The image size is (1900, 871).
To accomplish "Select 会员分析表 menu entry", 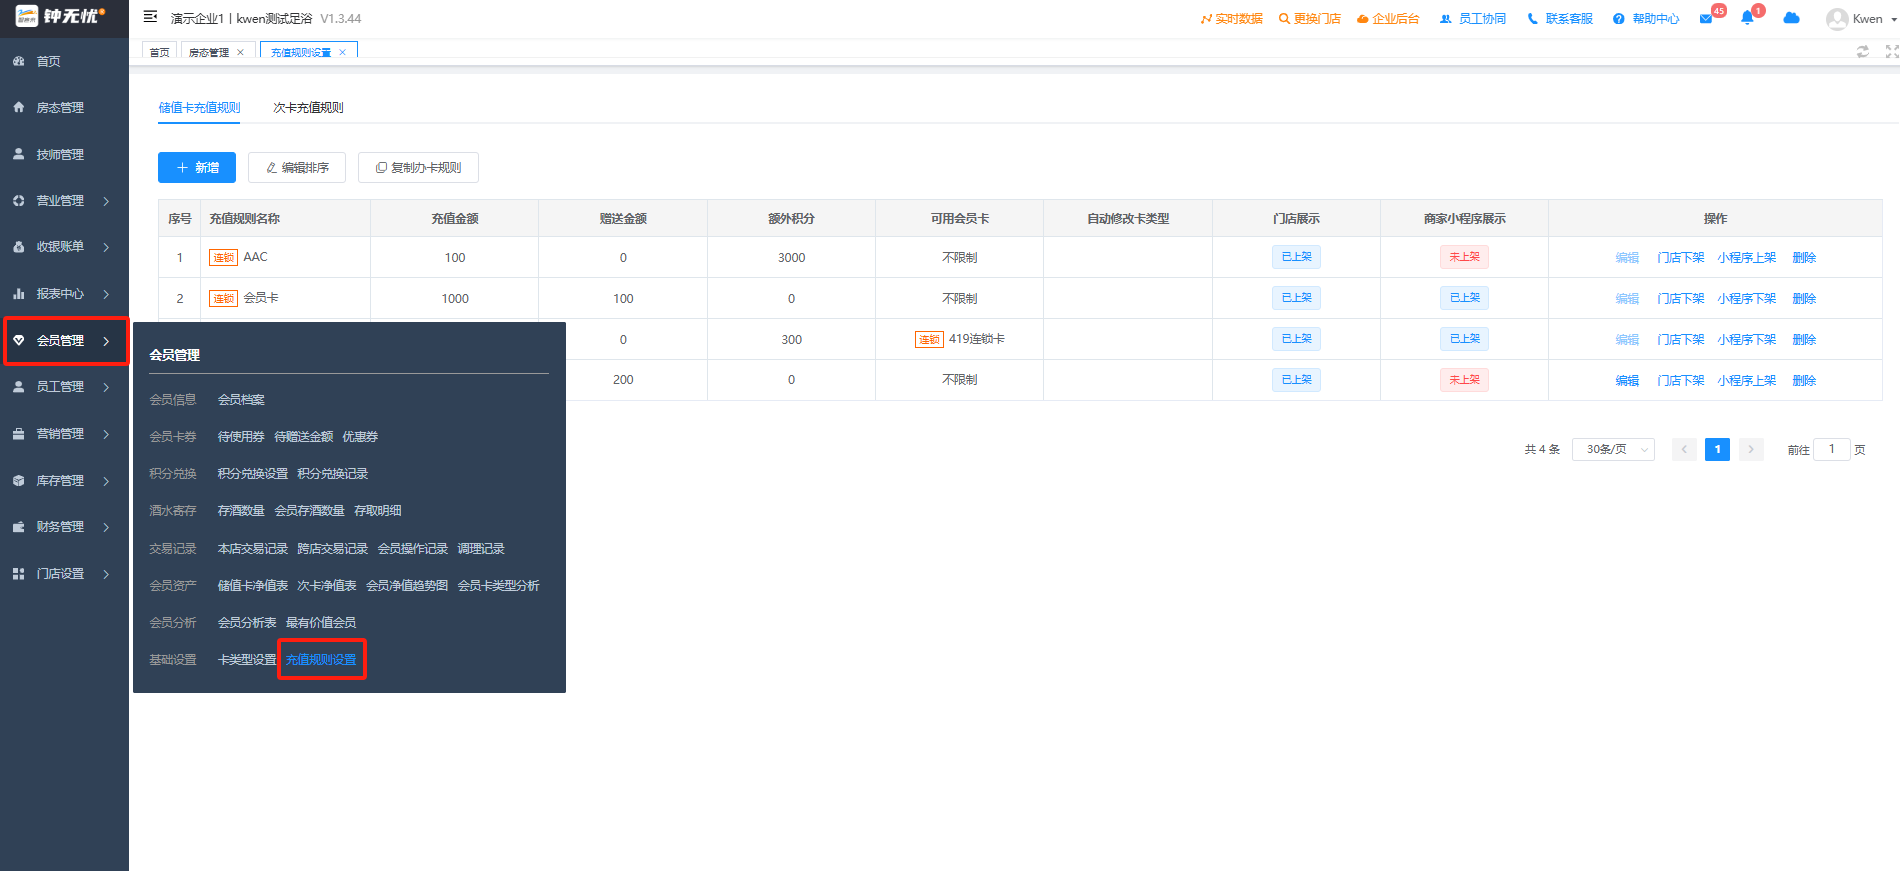I will coord(247,623).
